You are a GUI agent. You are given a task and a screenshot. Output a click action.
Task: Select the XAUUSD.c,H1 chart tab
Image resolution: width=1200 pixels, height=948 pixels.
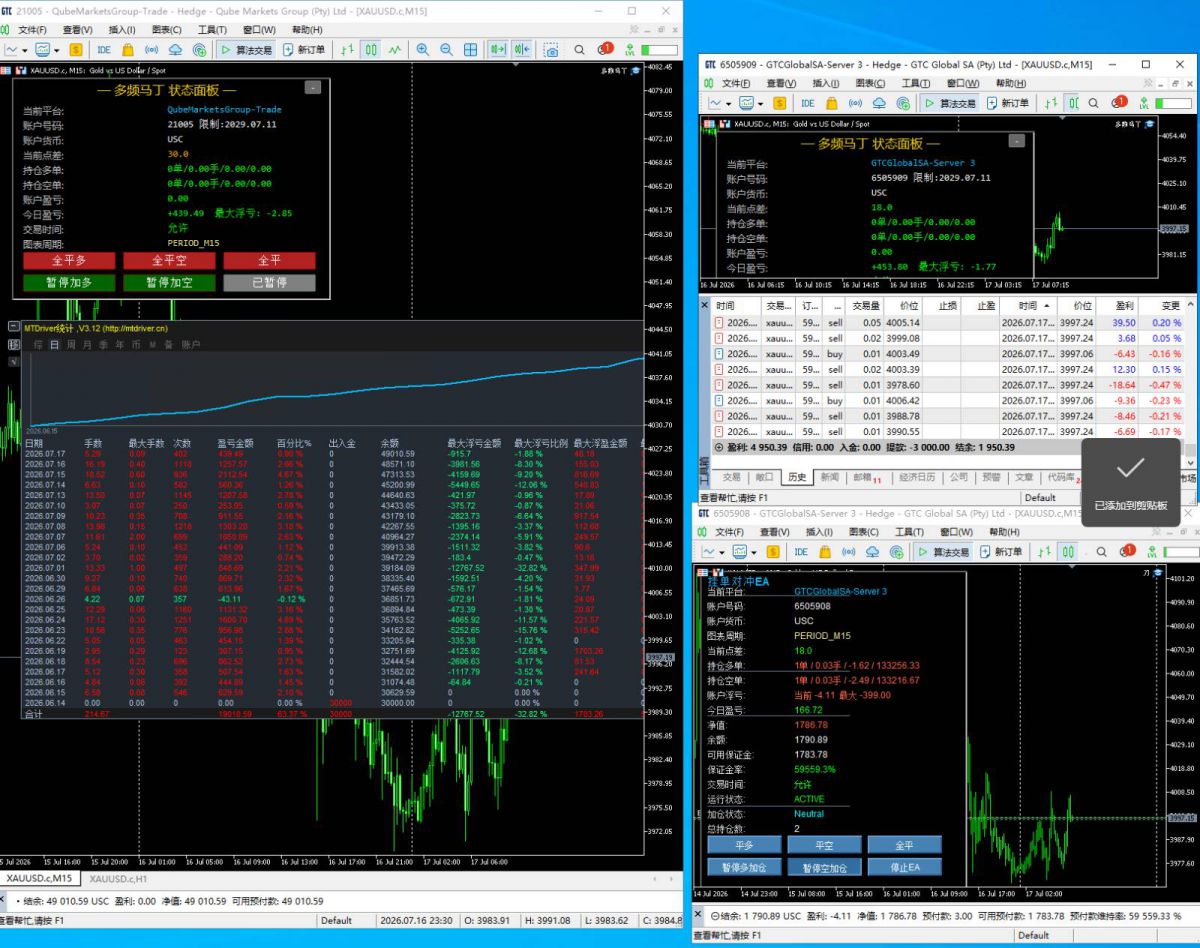tap(118, 878)
